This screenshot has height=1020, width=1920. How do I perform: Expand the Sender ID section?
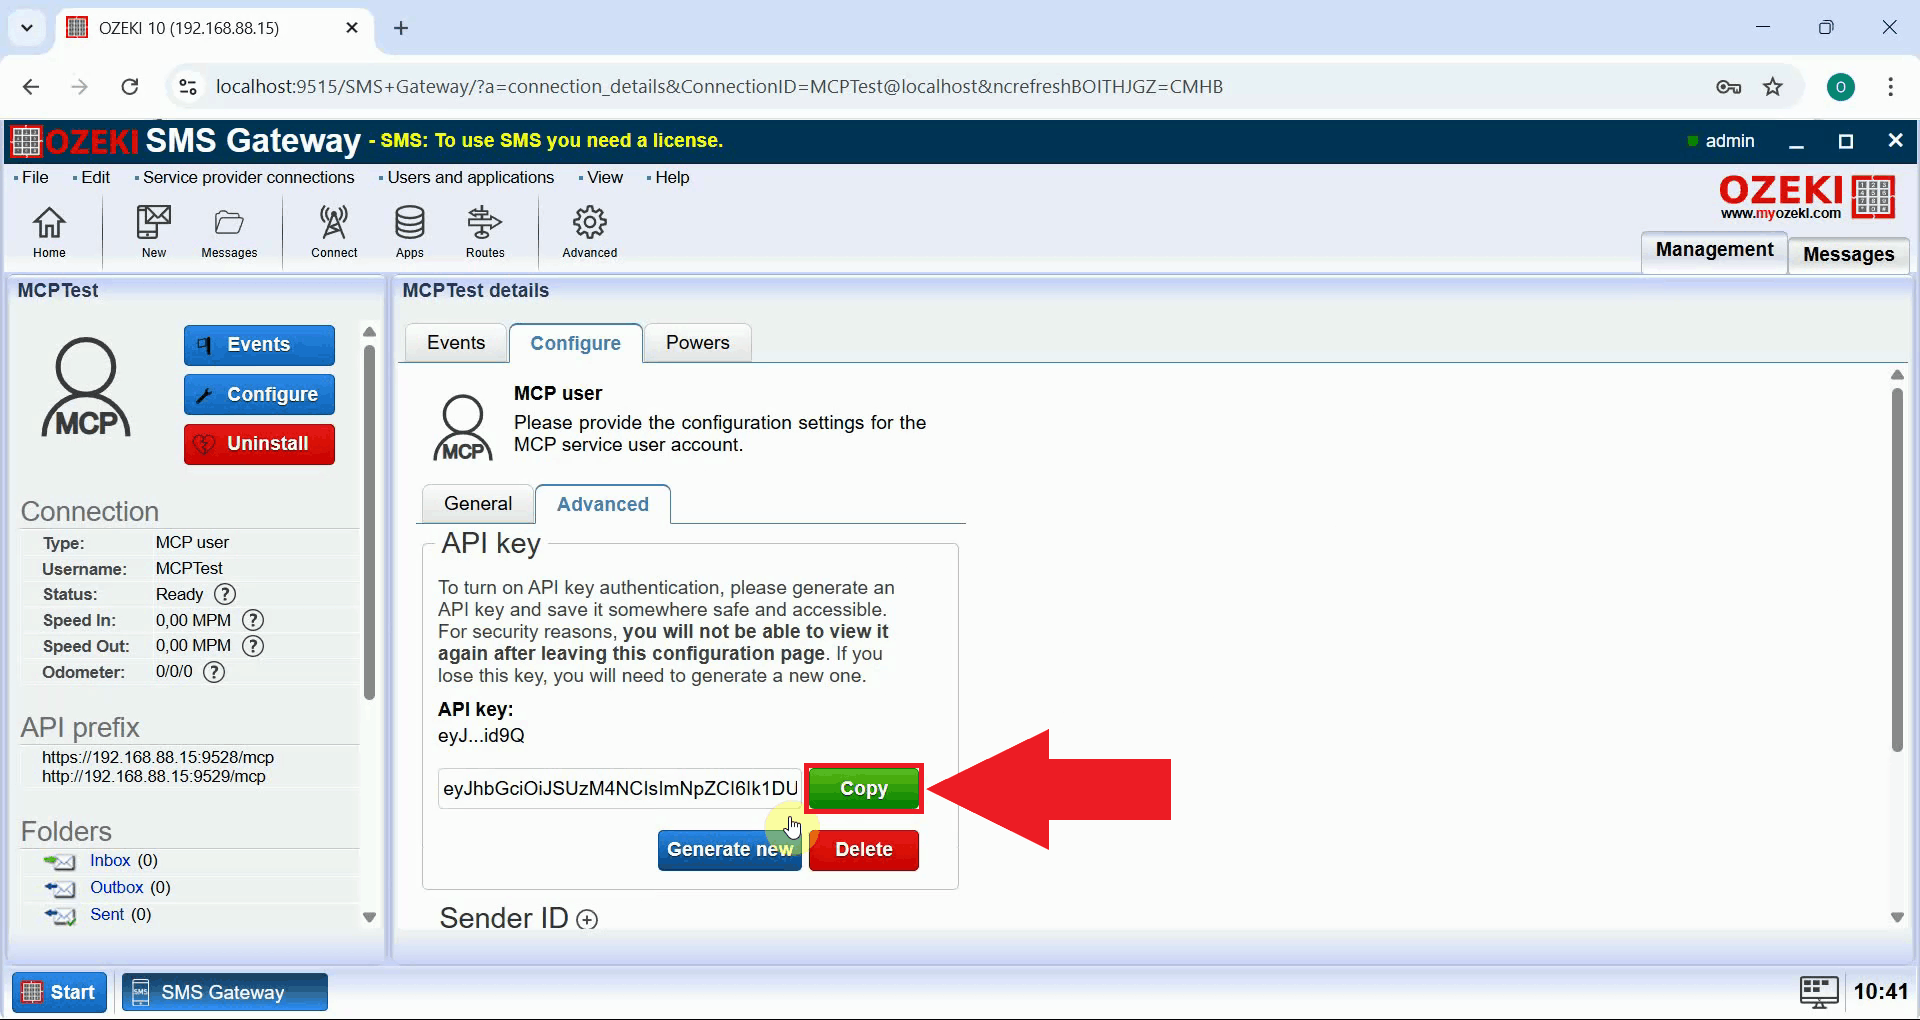pos(588,919)
